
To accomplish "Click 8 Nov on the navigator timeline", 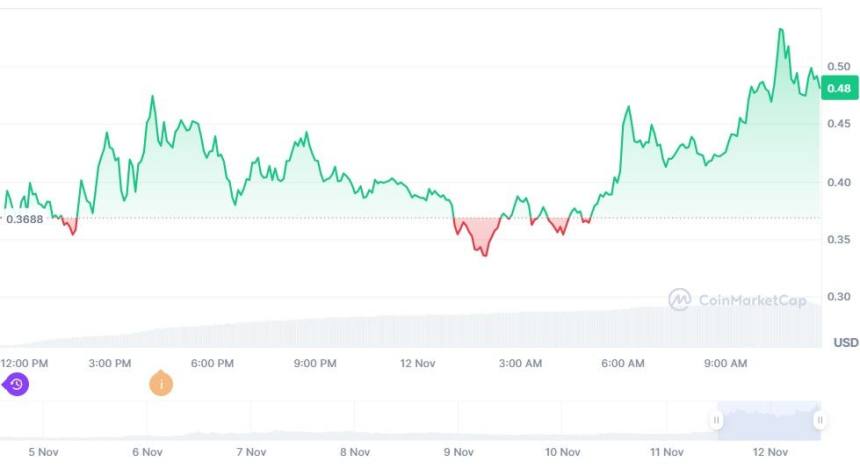I will 355,452.
